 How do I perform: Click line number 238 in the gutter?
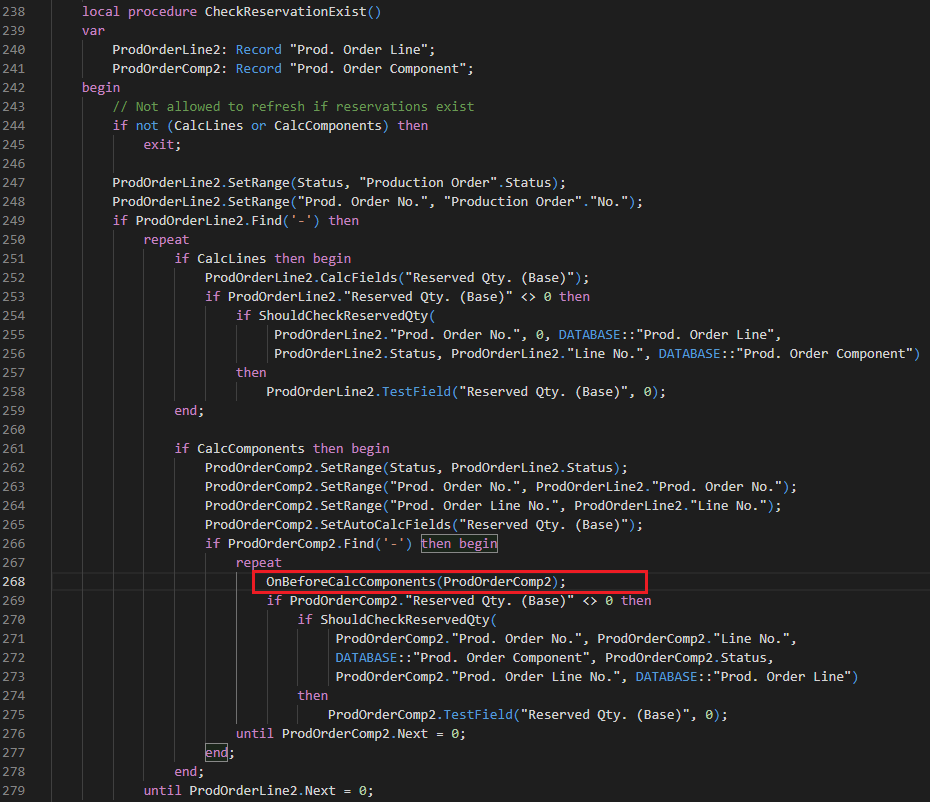14,11
